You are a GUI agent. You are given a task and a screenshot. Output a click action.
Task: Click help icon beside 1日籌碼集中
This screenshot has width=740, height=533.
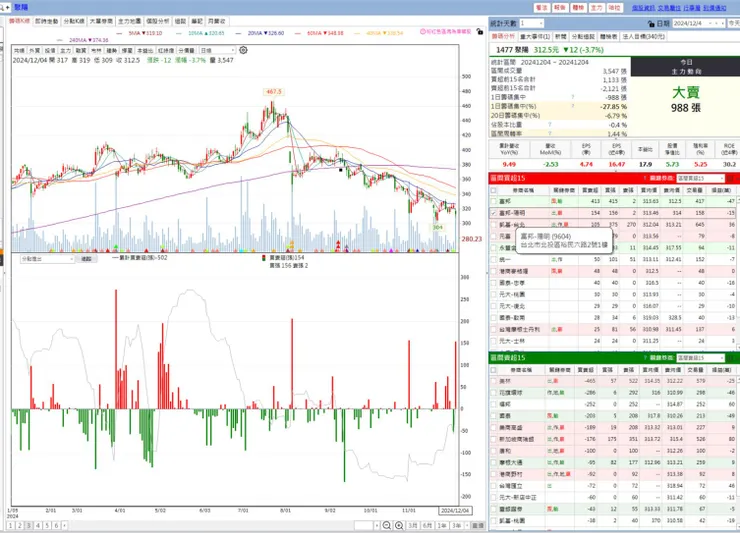tap(572, 97)
